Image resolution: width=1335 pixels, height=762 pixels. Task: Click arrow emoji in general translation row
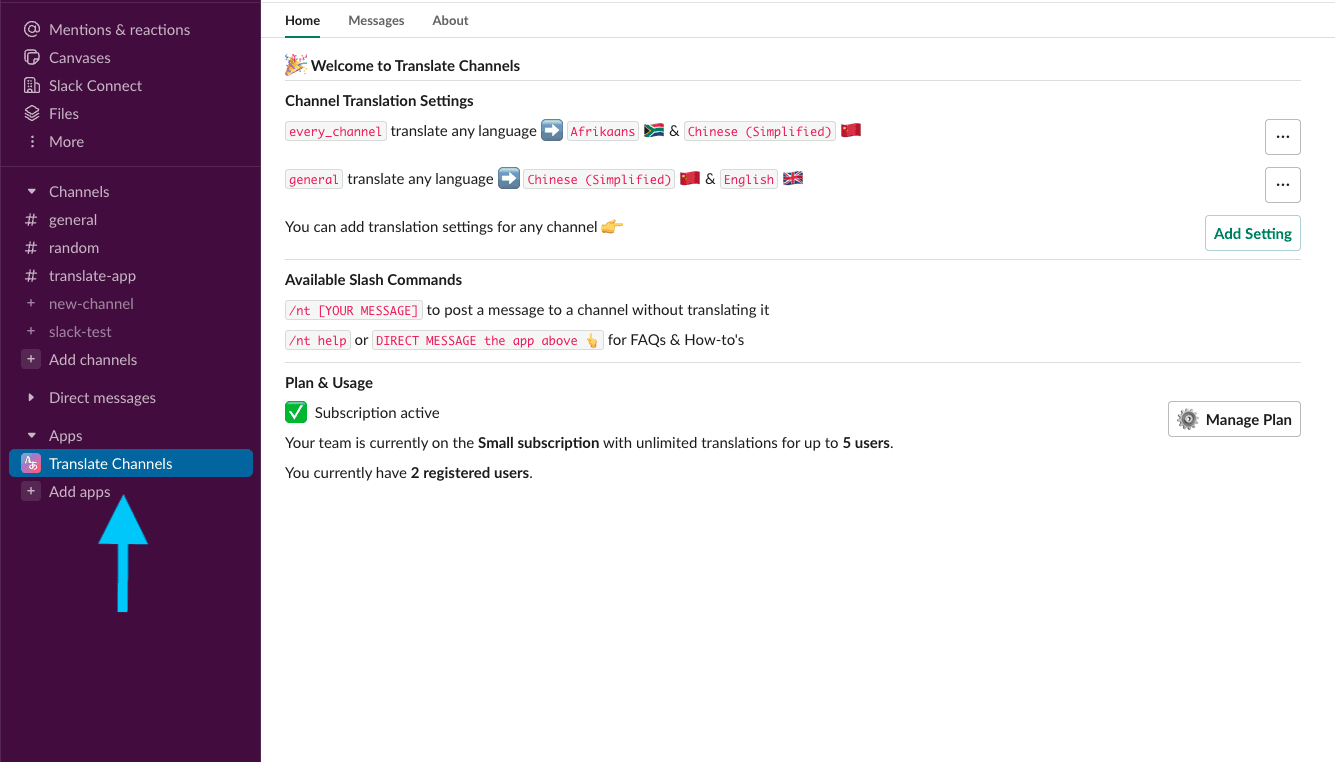(x=509, y=179)
